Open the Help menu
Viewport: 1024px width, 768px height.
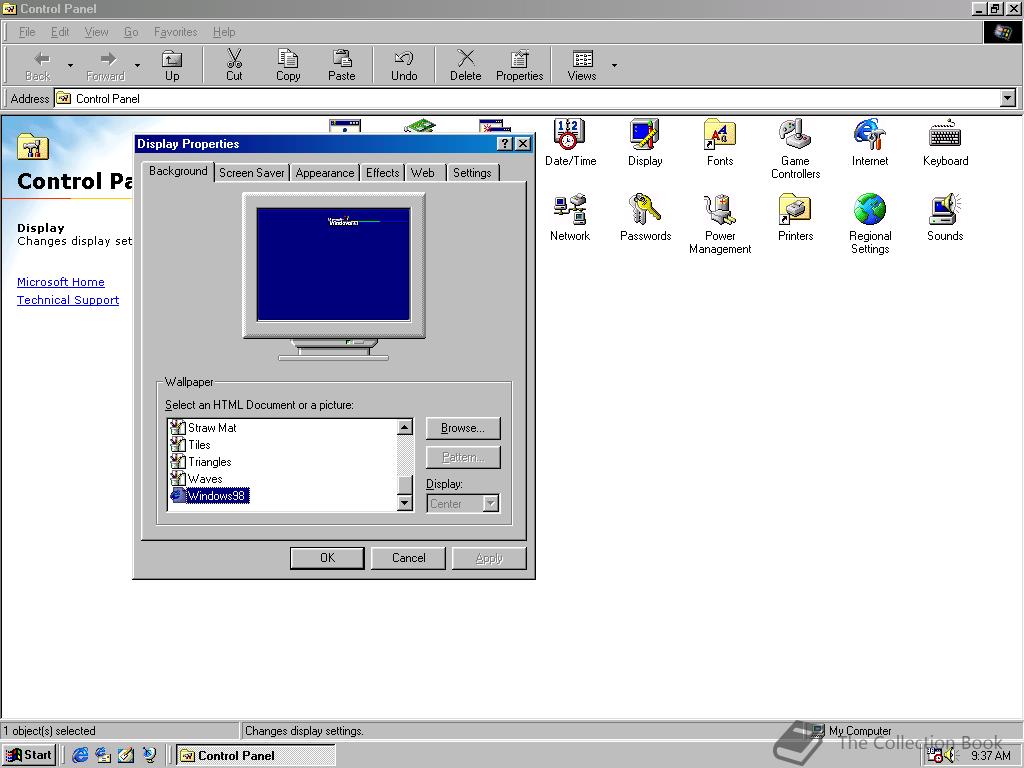(224, 32)
